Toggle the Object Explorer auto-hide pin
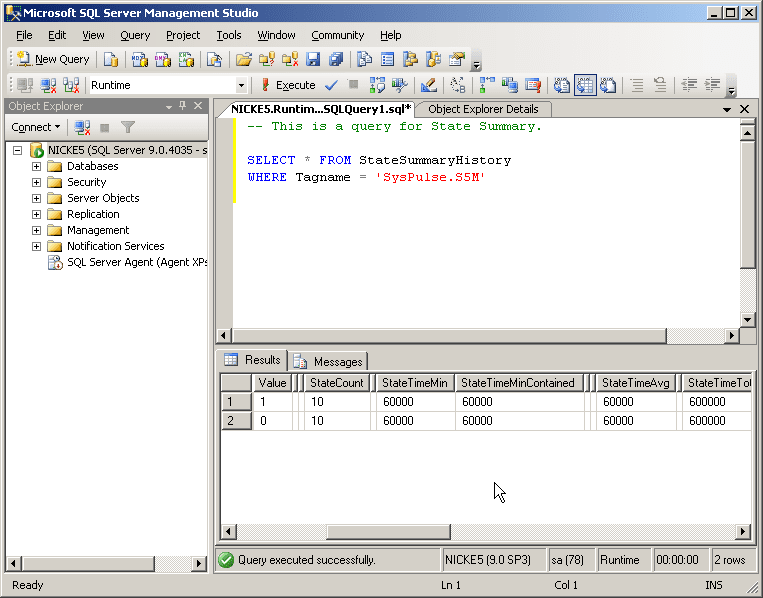 [182, 106]
